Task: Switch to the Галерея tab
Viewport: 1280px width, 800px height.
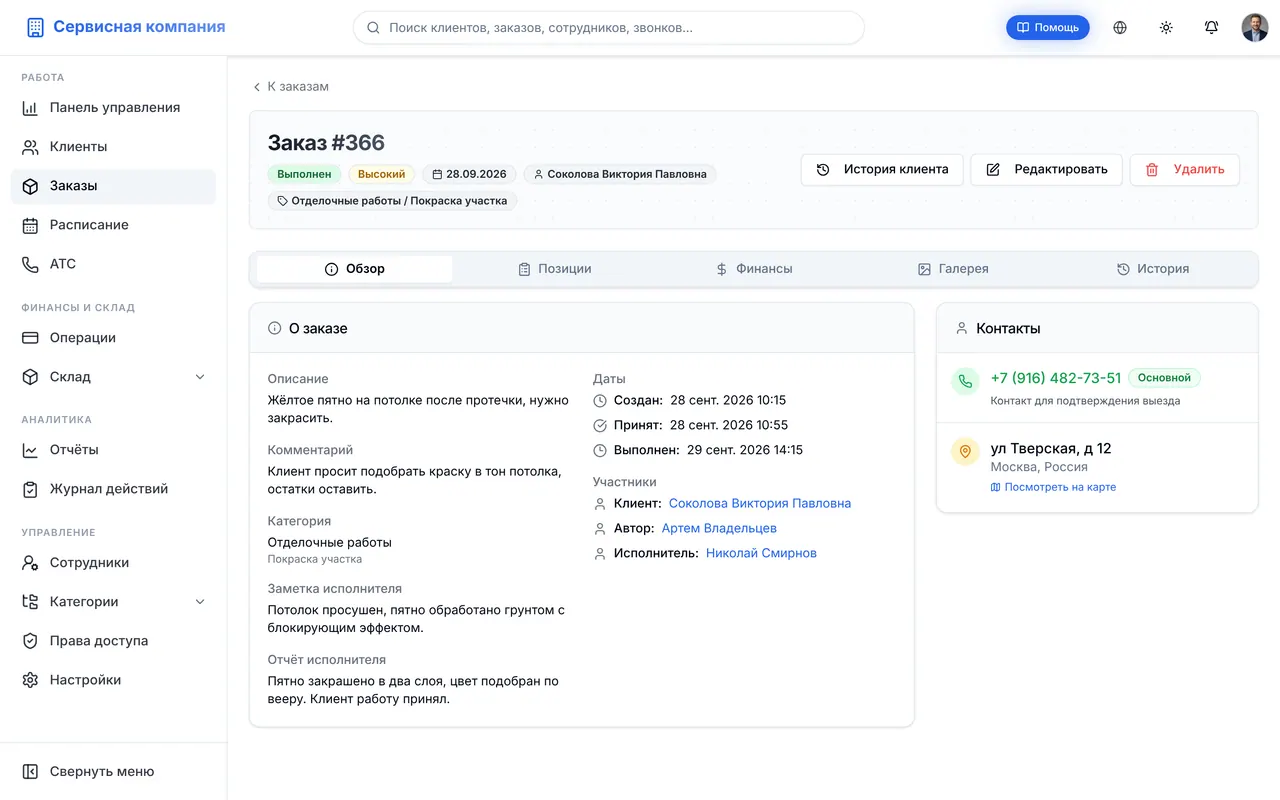Action: (x=953, y=269)
